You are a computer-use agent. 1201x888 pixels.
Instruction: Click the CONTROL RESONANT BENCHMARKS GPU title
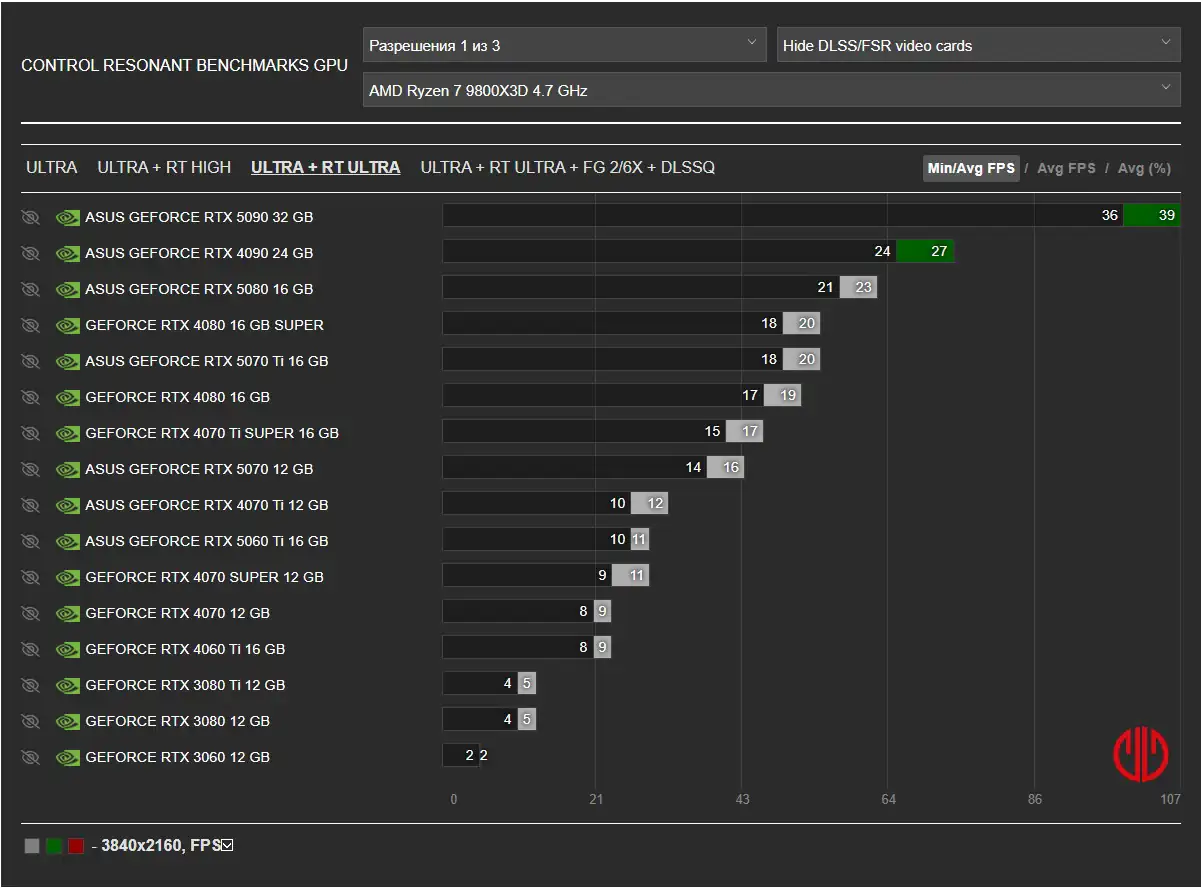tap(185, 66)
